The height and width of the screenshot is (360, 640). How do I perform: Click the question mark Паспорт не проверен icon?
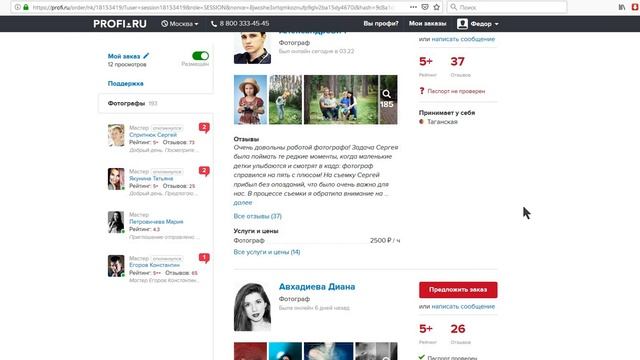(x=422, y=91)
